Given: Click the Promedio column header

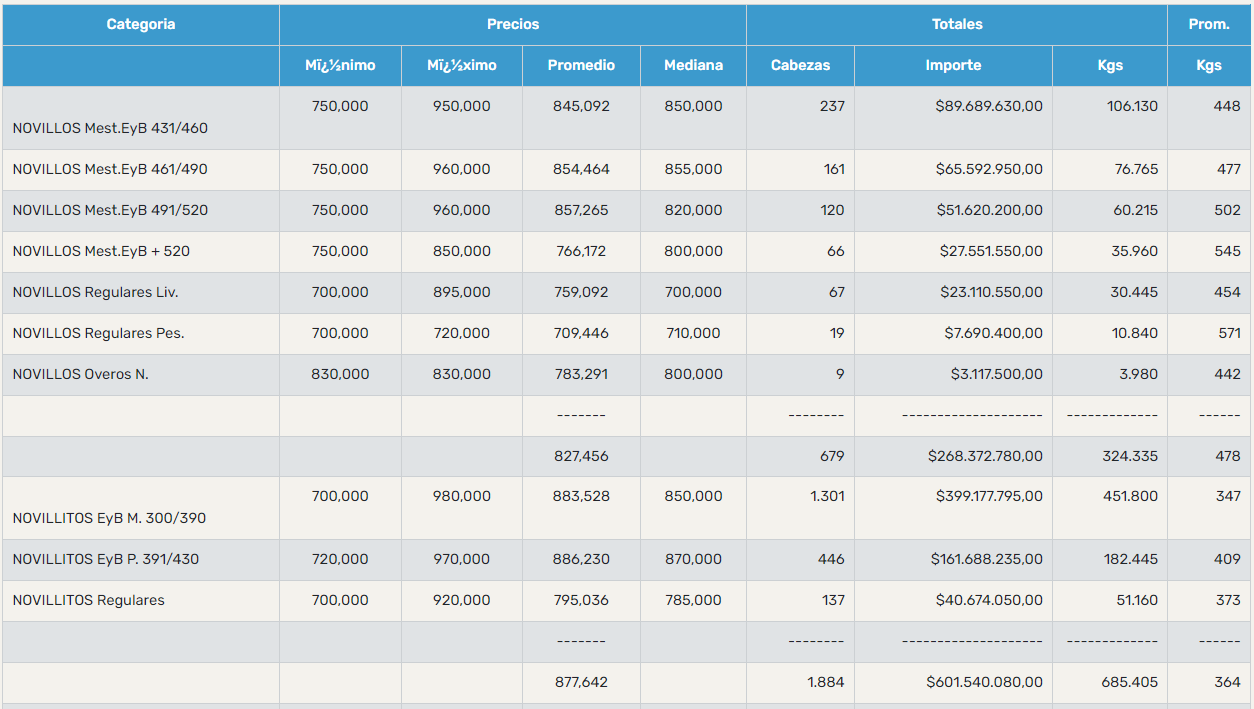Looking at the screenshot, I should pos(581,65).
